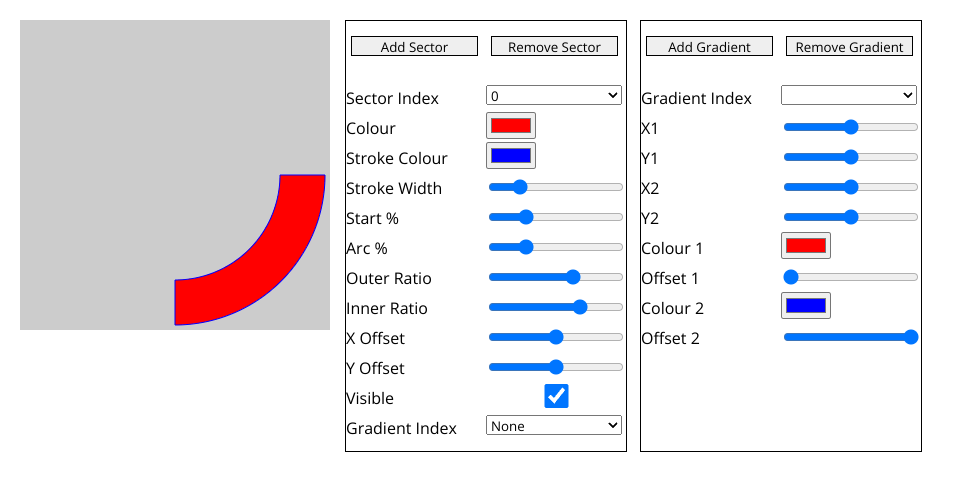Uncheck the Visible checkbox
Screen dimensions: 960x500
(x=556, y=396)
